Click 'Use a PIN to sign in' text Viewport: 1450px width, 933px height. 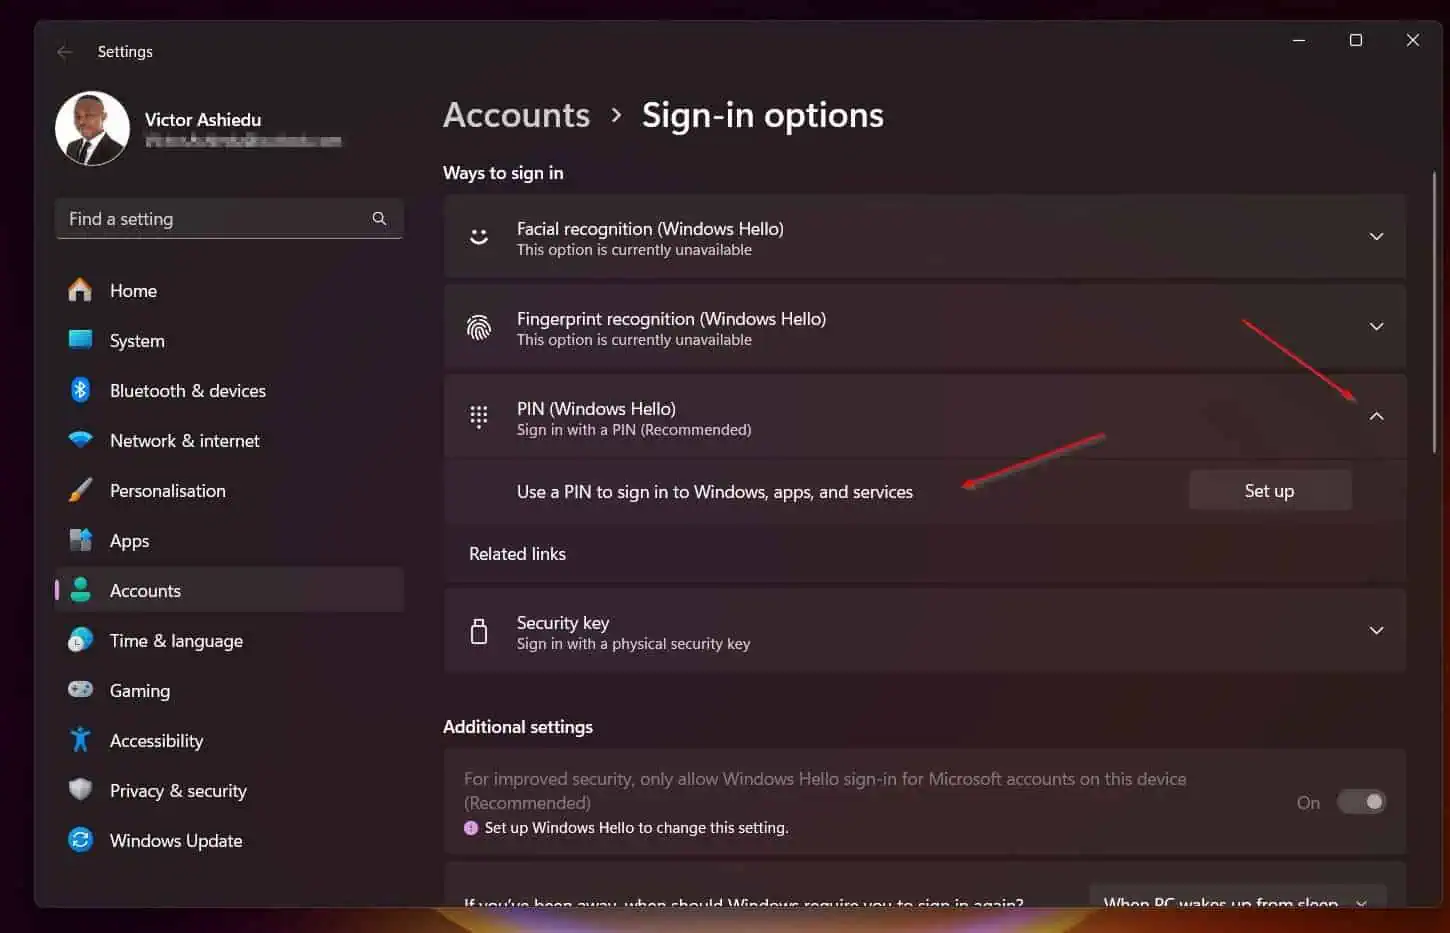(x=715, y=492)
